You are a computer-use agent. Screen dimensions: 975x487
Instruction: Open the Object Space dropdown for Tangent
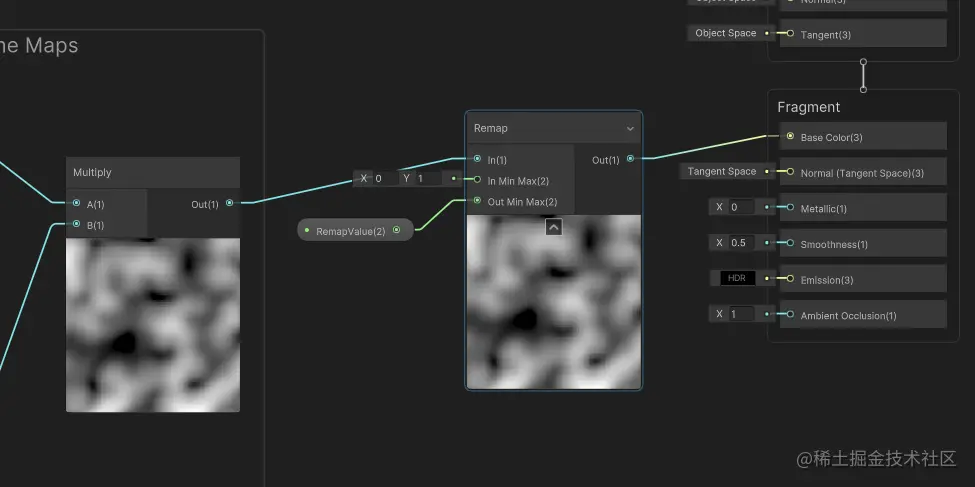(x=726, y=33)
